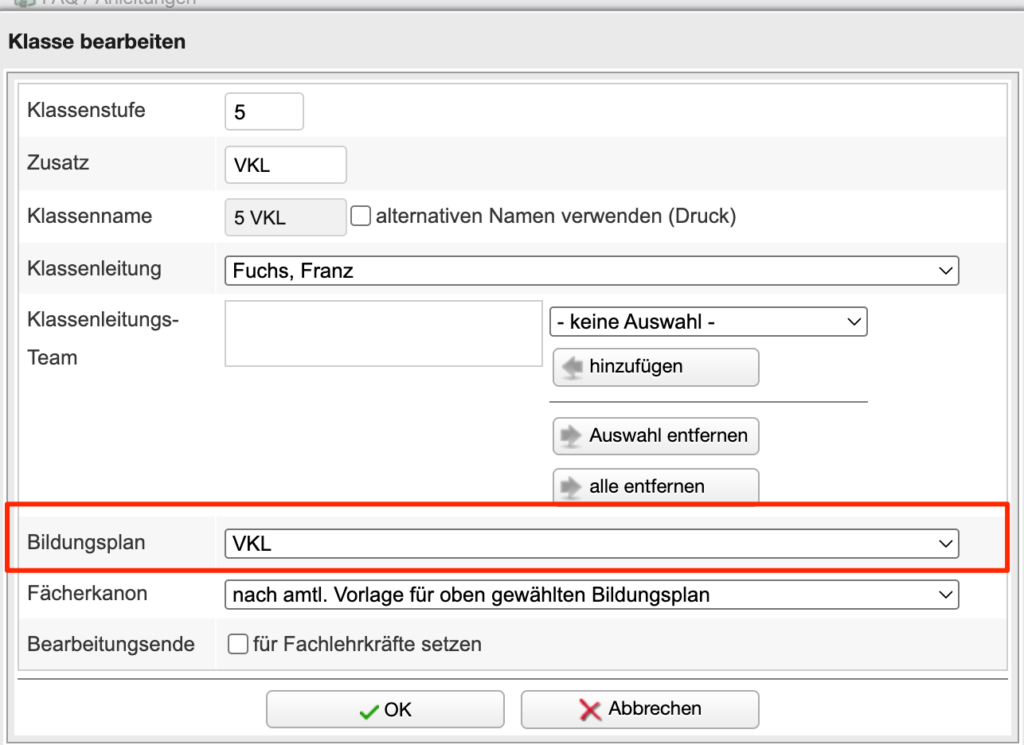This screenshot has width=1024, height=745.
Task: Click the left-arrow icon on hinzufügen button
Action: coord(573,367)
